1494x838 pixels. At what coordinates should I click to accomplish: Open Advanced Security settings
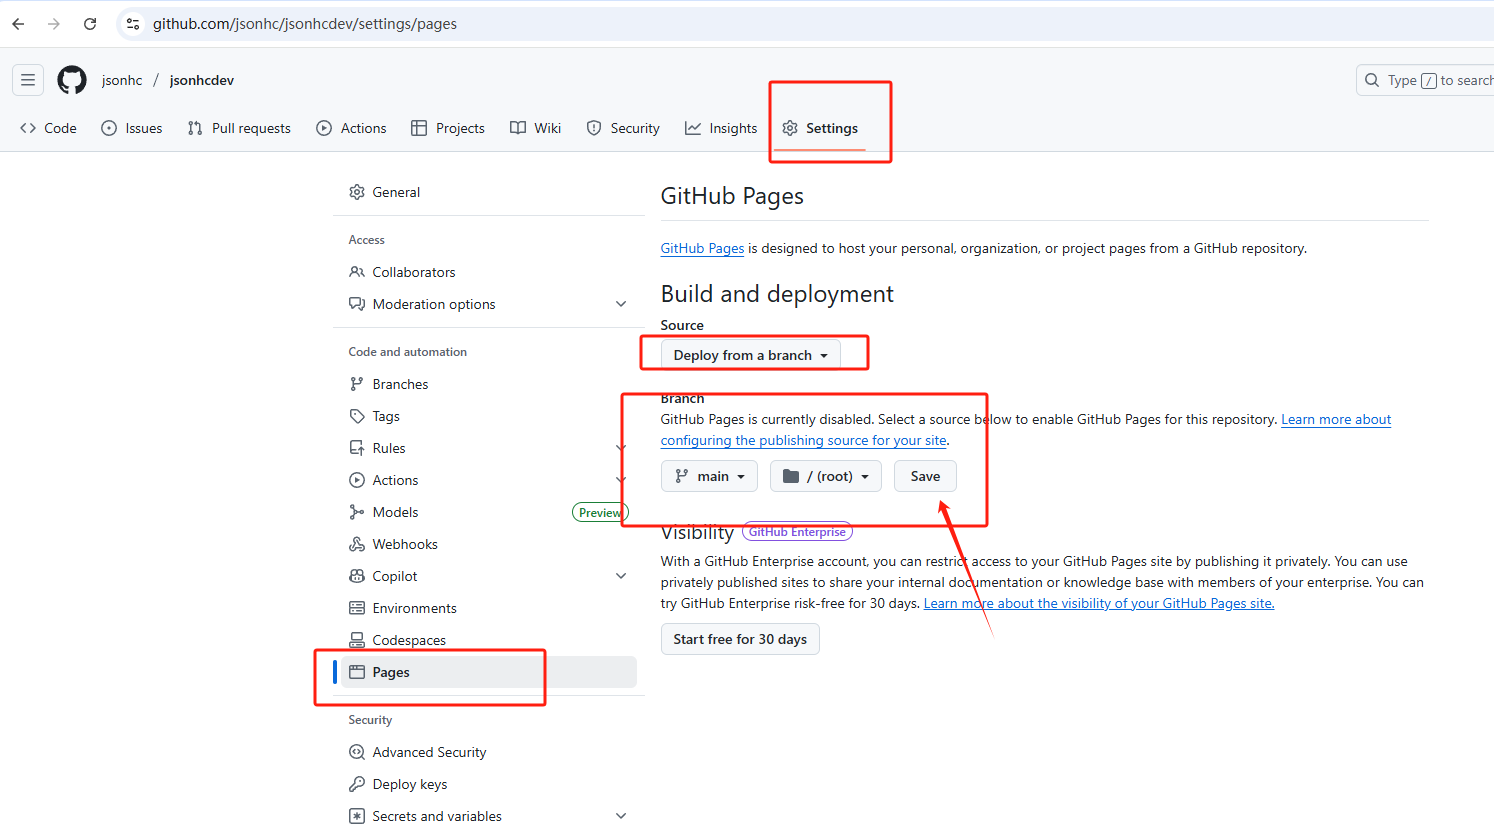[489, 752]
